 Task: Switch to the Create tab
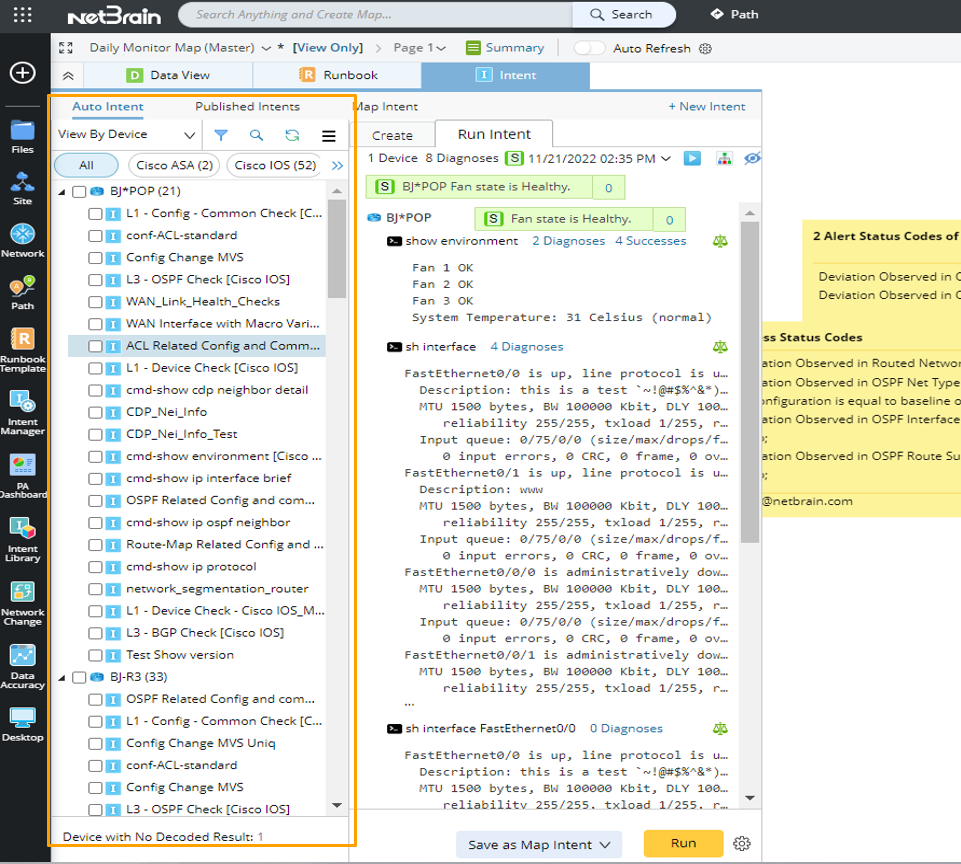coord(392,135)
